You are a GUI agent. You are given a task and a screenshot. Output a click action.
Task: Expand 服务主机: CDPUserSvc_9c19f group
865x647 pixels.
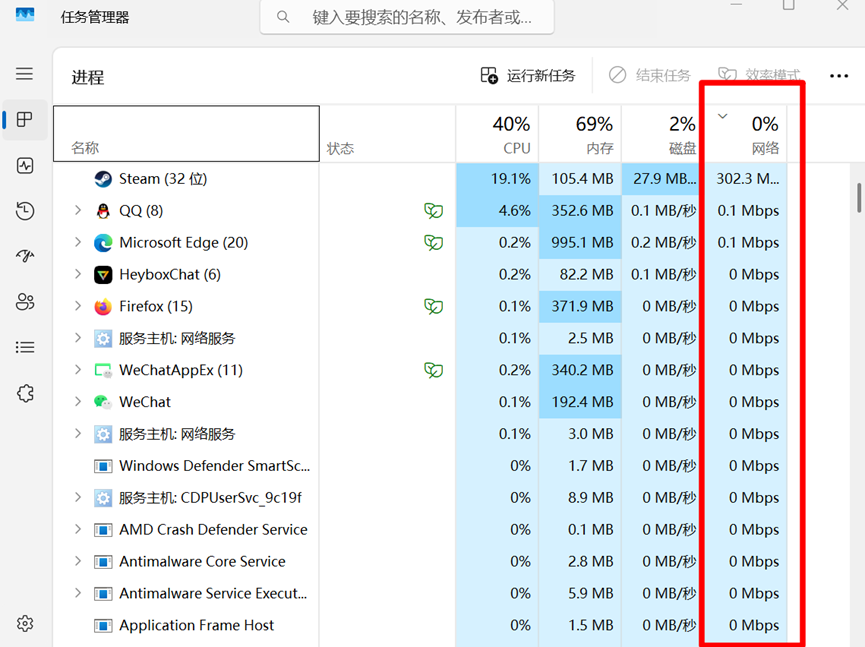click(78, 498)
